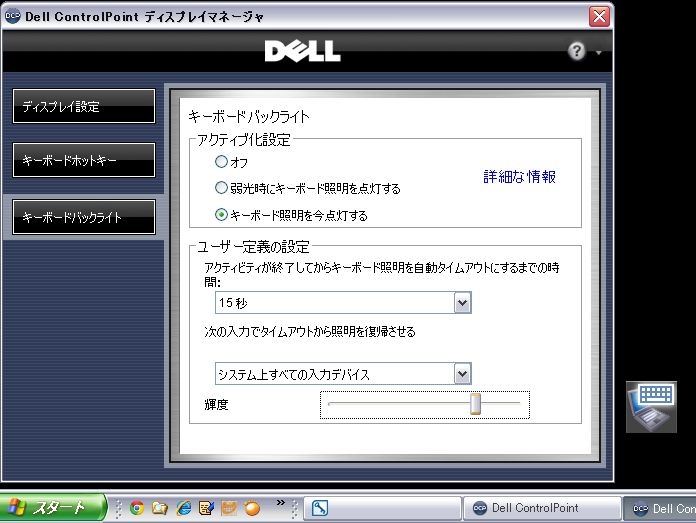The image size is (696, 523).
Task: Open the スタート menu
Action: [x=53, y=507]
